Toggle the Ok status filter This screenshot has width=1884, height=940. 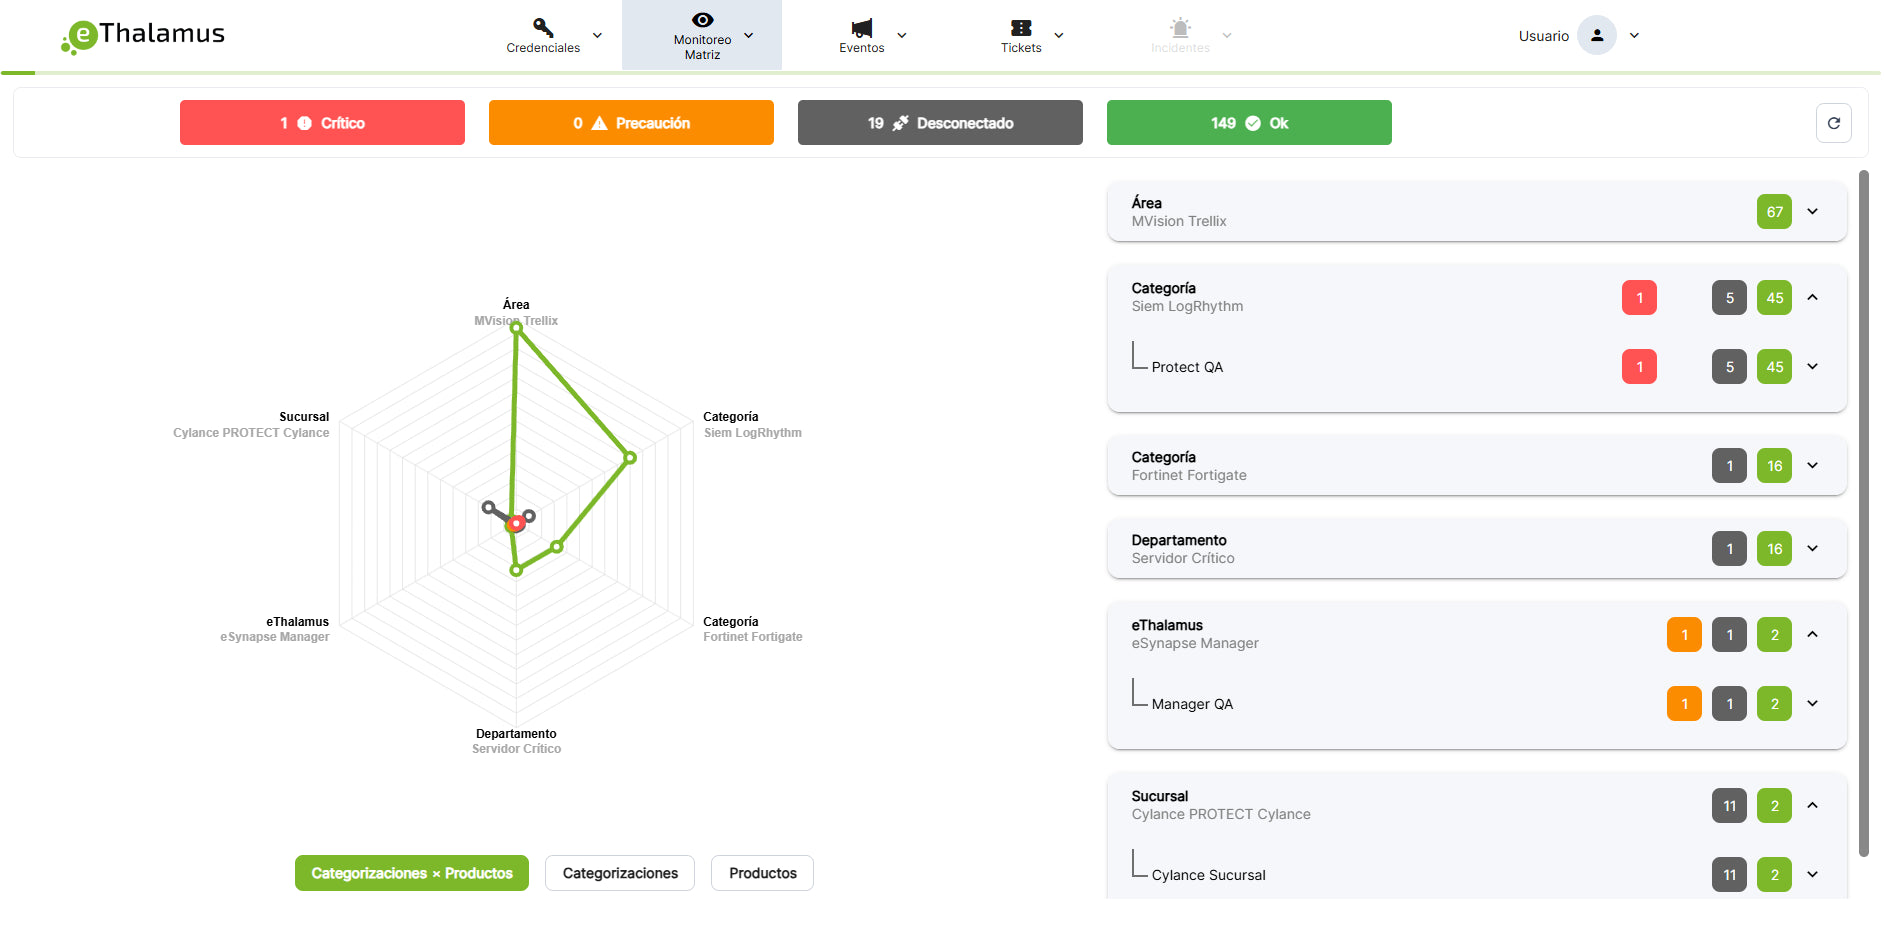click(1249, 123)
